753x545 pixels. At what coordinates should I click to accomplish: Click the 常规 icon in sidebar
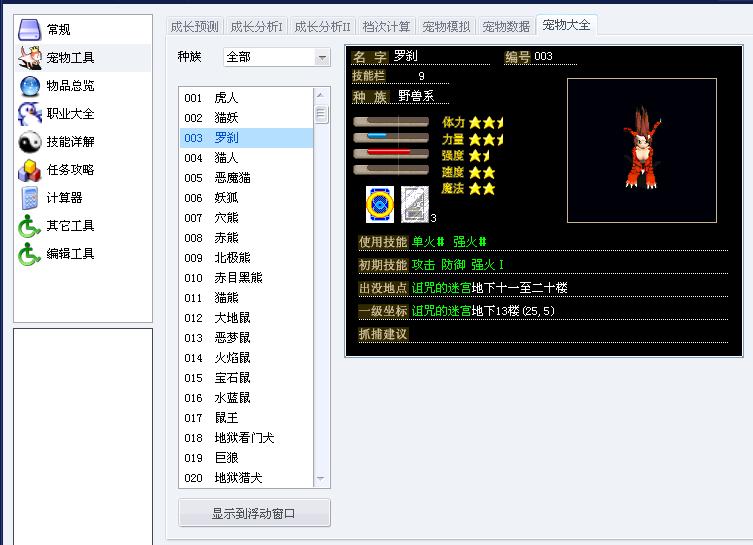pyautogui.click(x=30, y=30)
